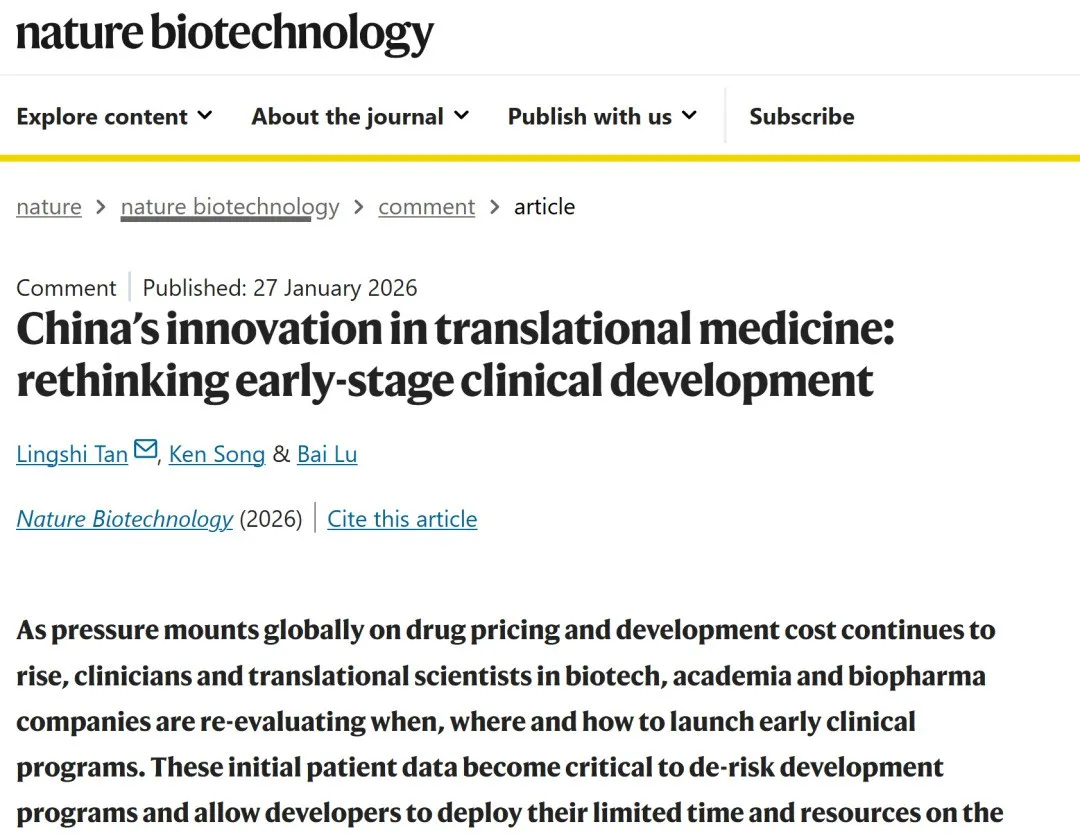Click the nature biotechnology logo

tap(225, 33)
